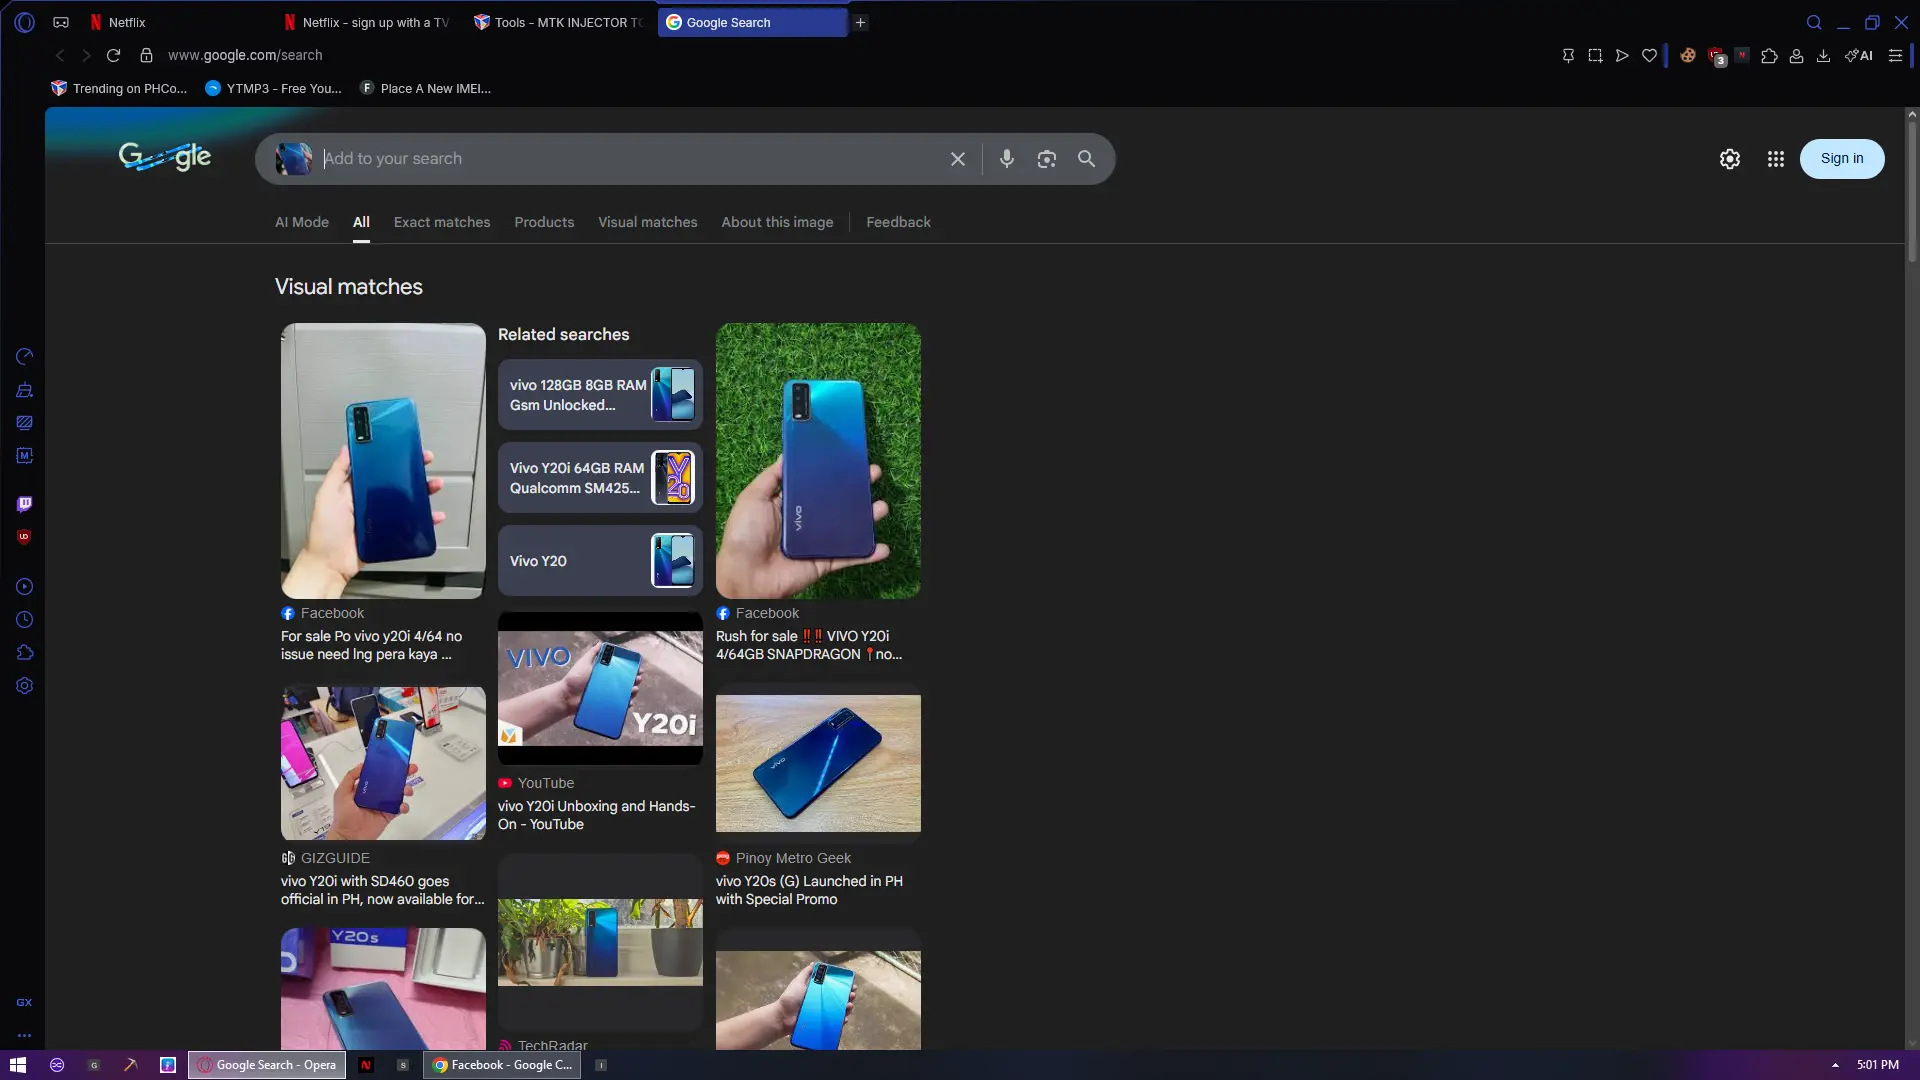Open the extensions puzzle icon in toolbar

coord(1769,56)
